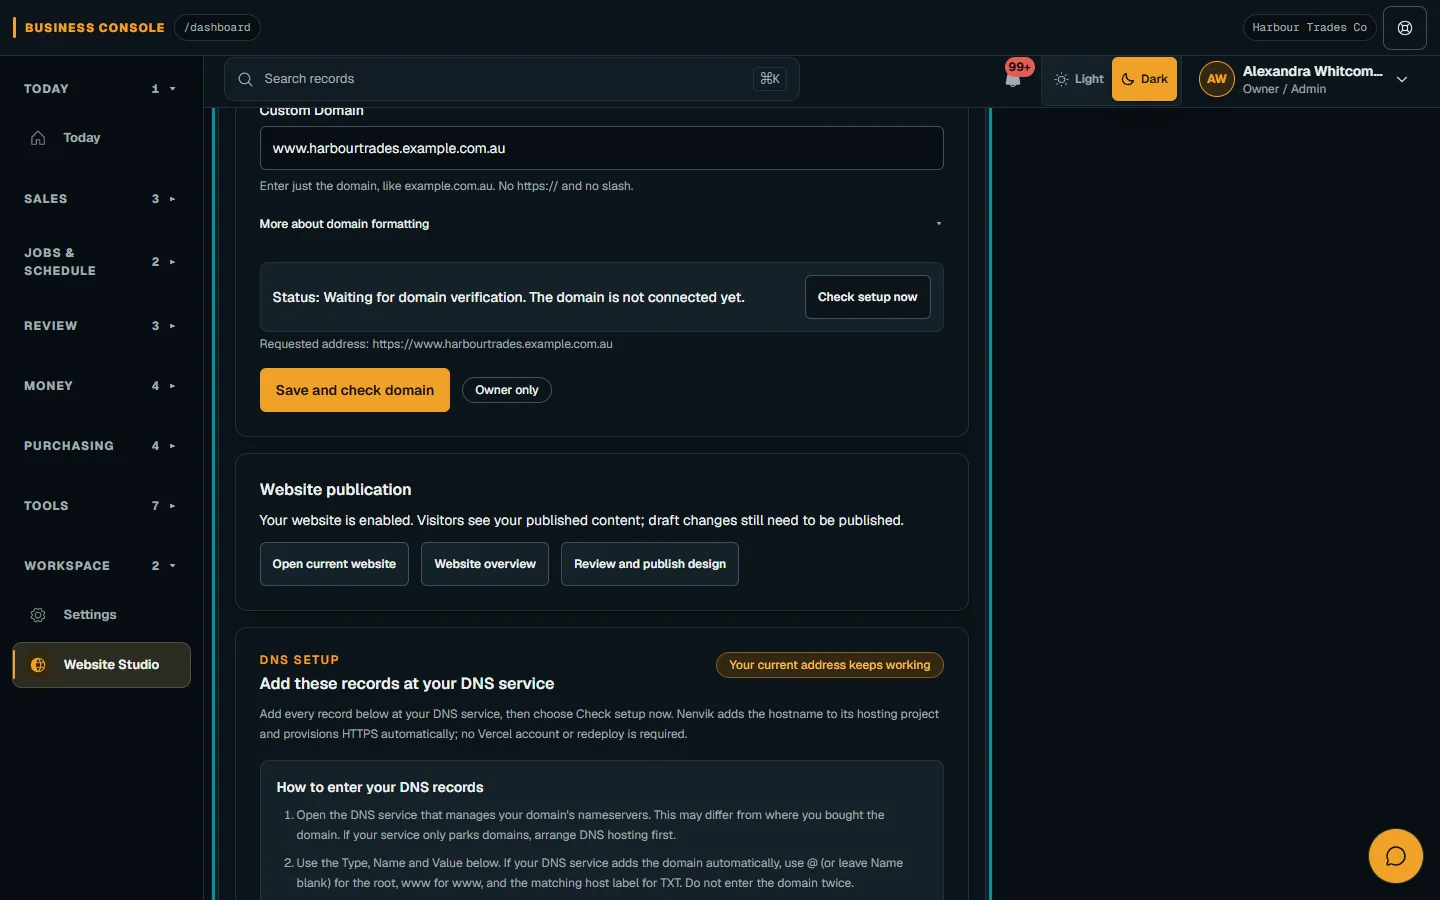Image resolution: width=1440 pixels, height=900 pixels.
Task: Switch to Light theme
Action: click(1079, 79)
